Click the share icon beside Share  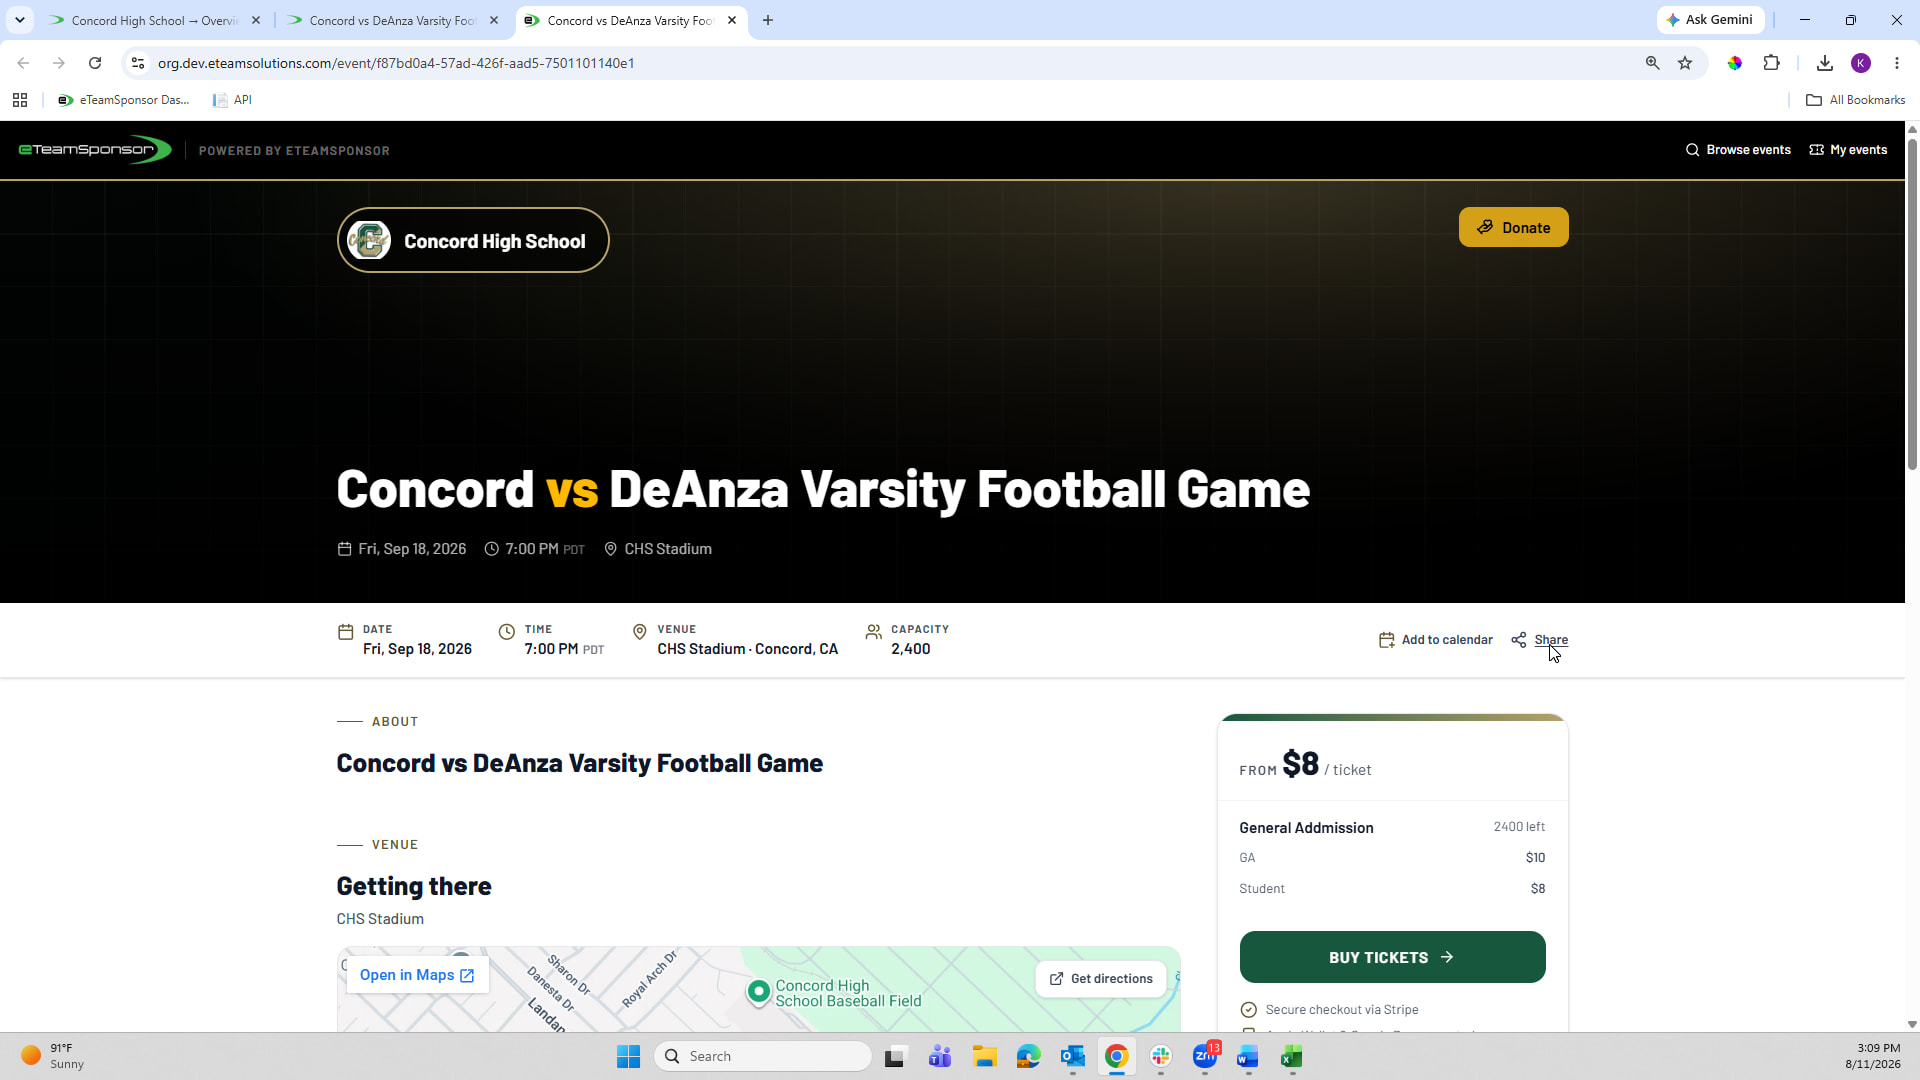(x=1518, y=640)
